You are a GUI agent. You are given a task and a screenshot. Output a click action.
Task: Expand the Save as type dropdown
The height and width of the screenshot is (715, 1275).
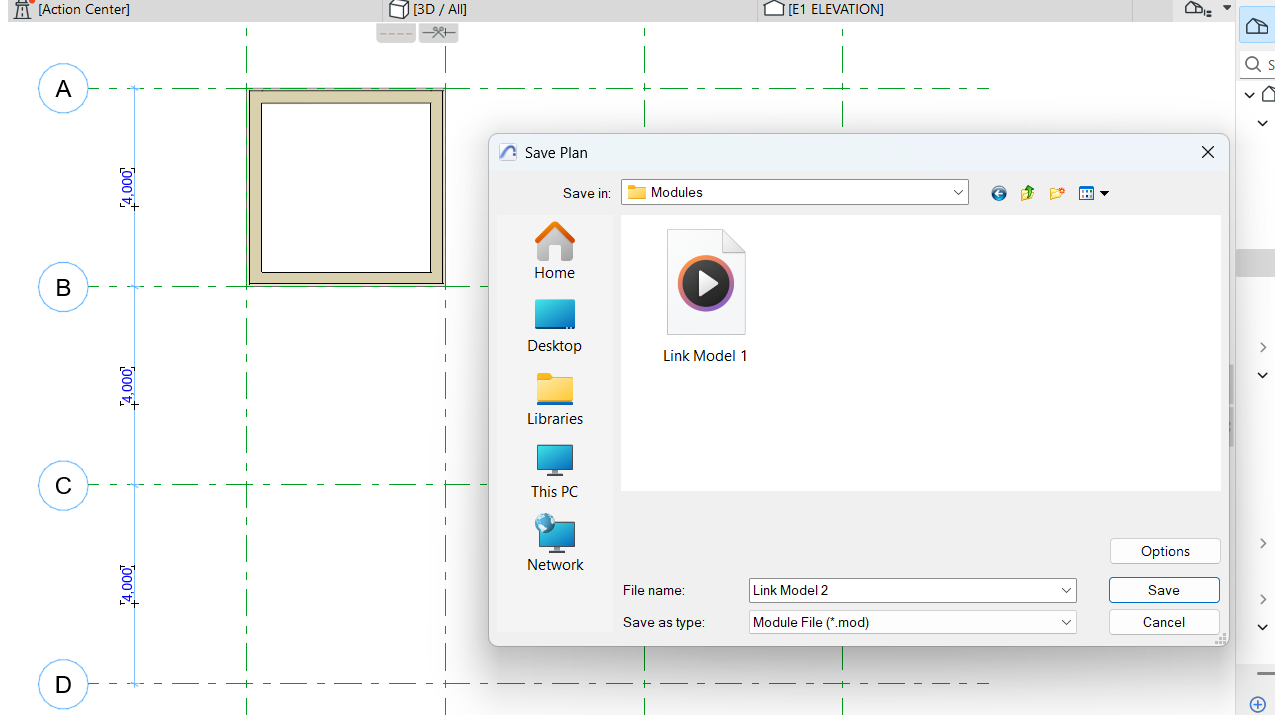[1066, 622]
